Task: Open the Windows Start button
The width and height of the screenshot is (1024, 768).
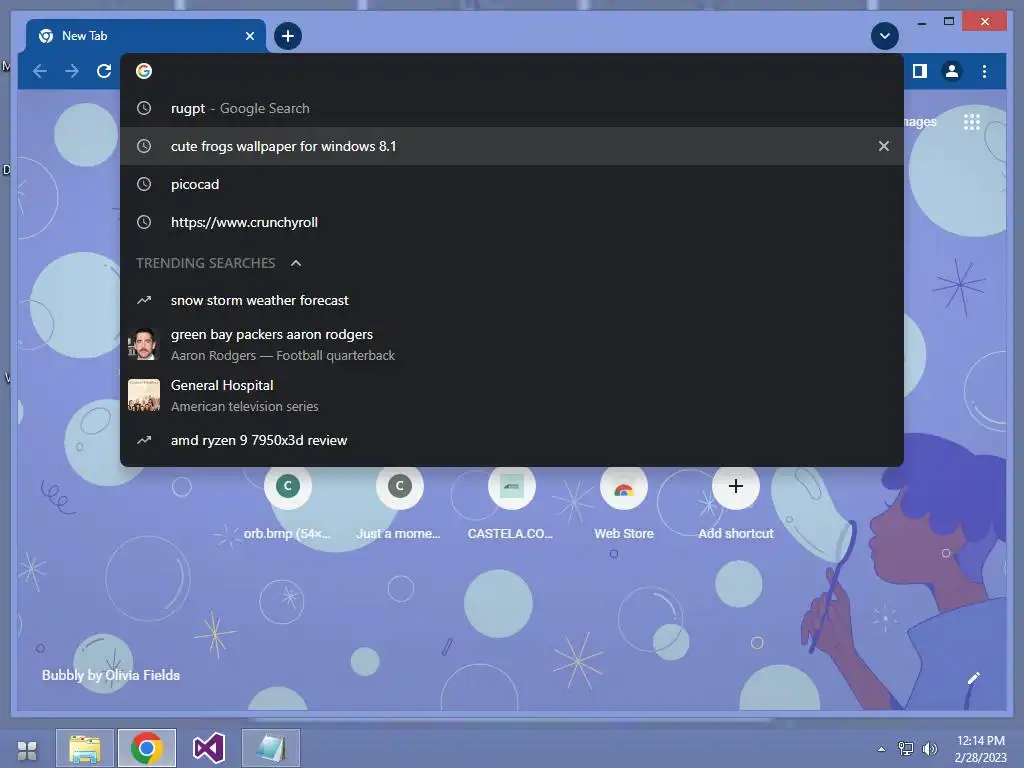Action: pyautogui.click(x=27, y=750)
